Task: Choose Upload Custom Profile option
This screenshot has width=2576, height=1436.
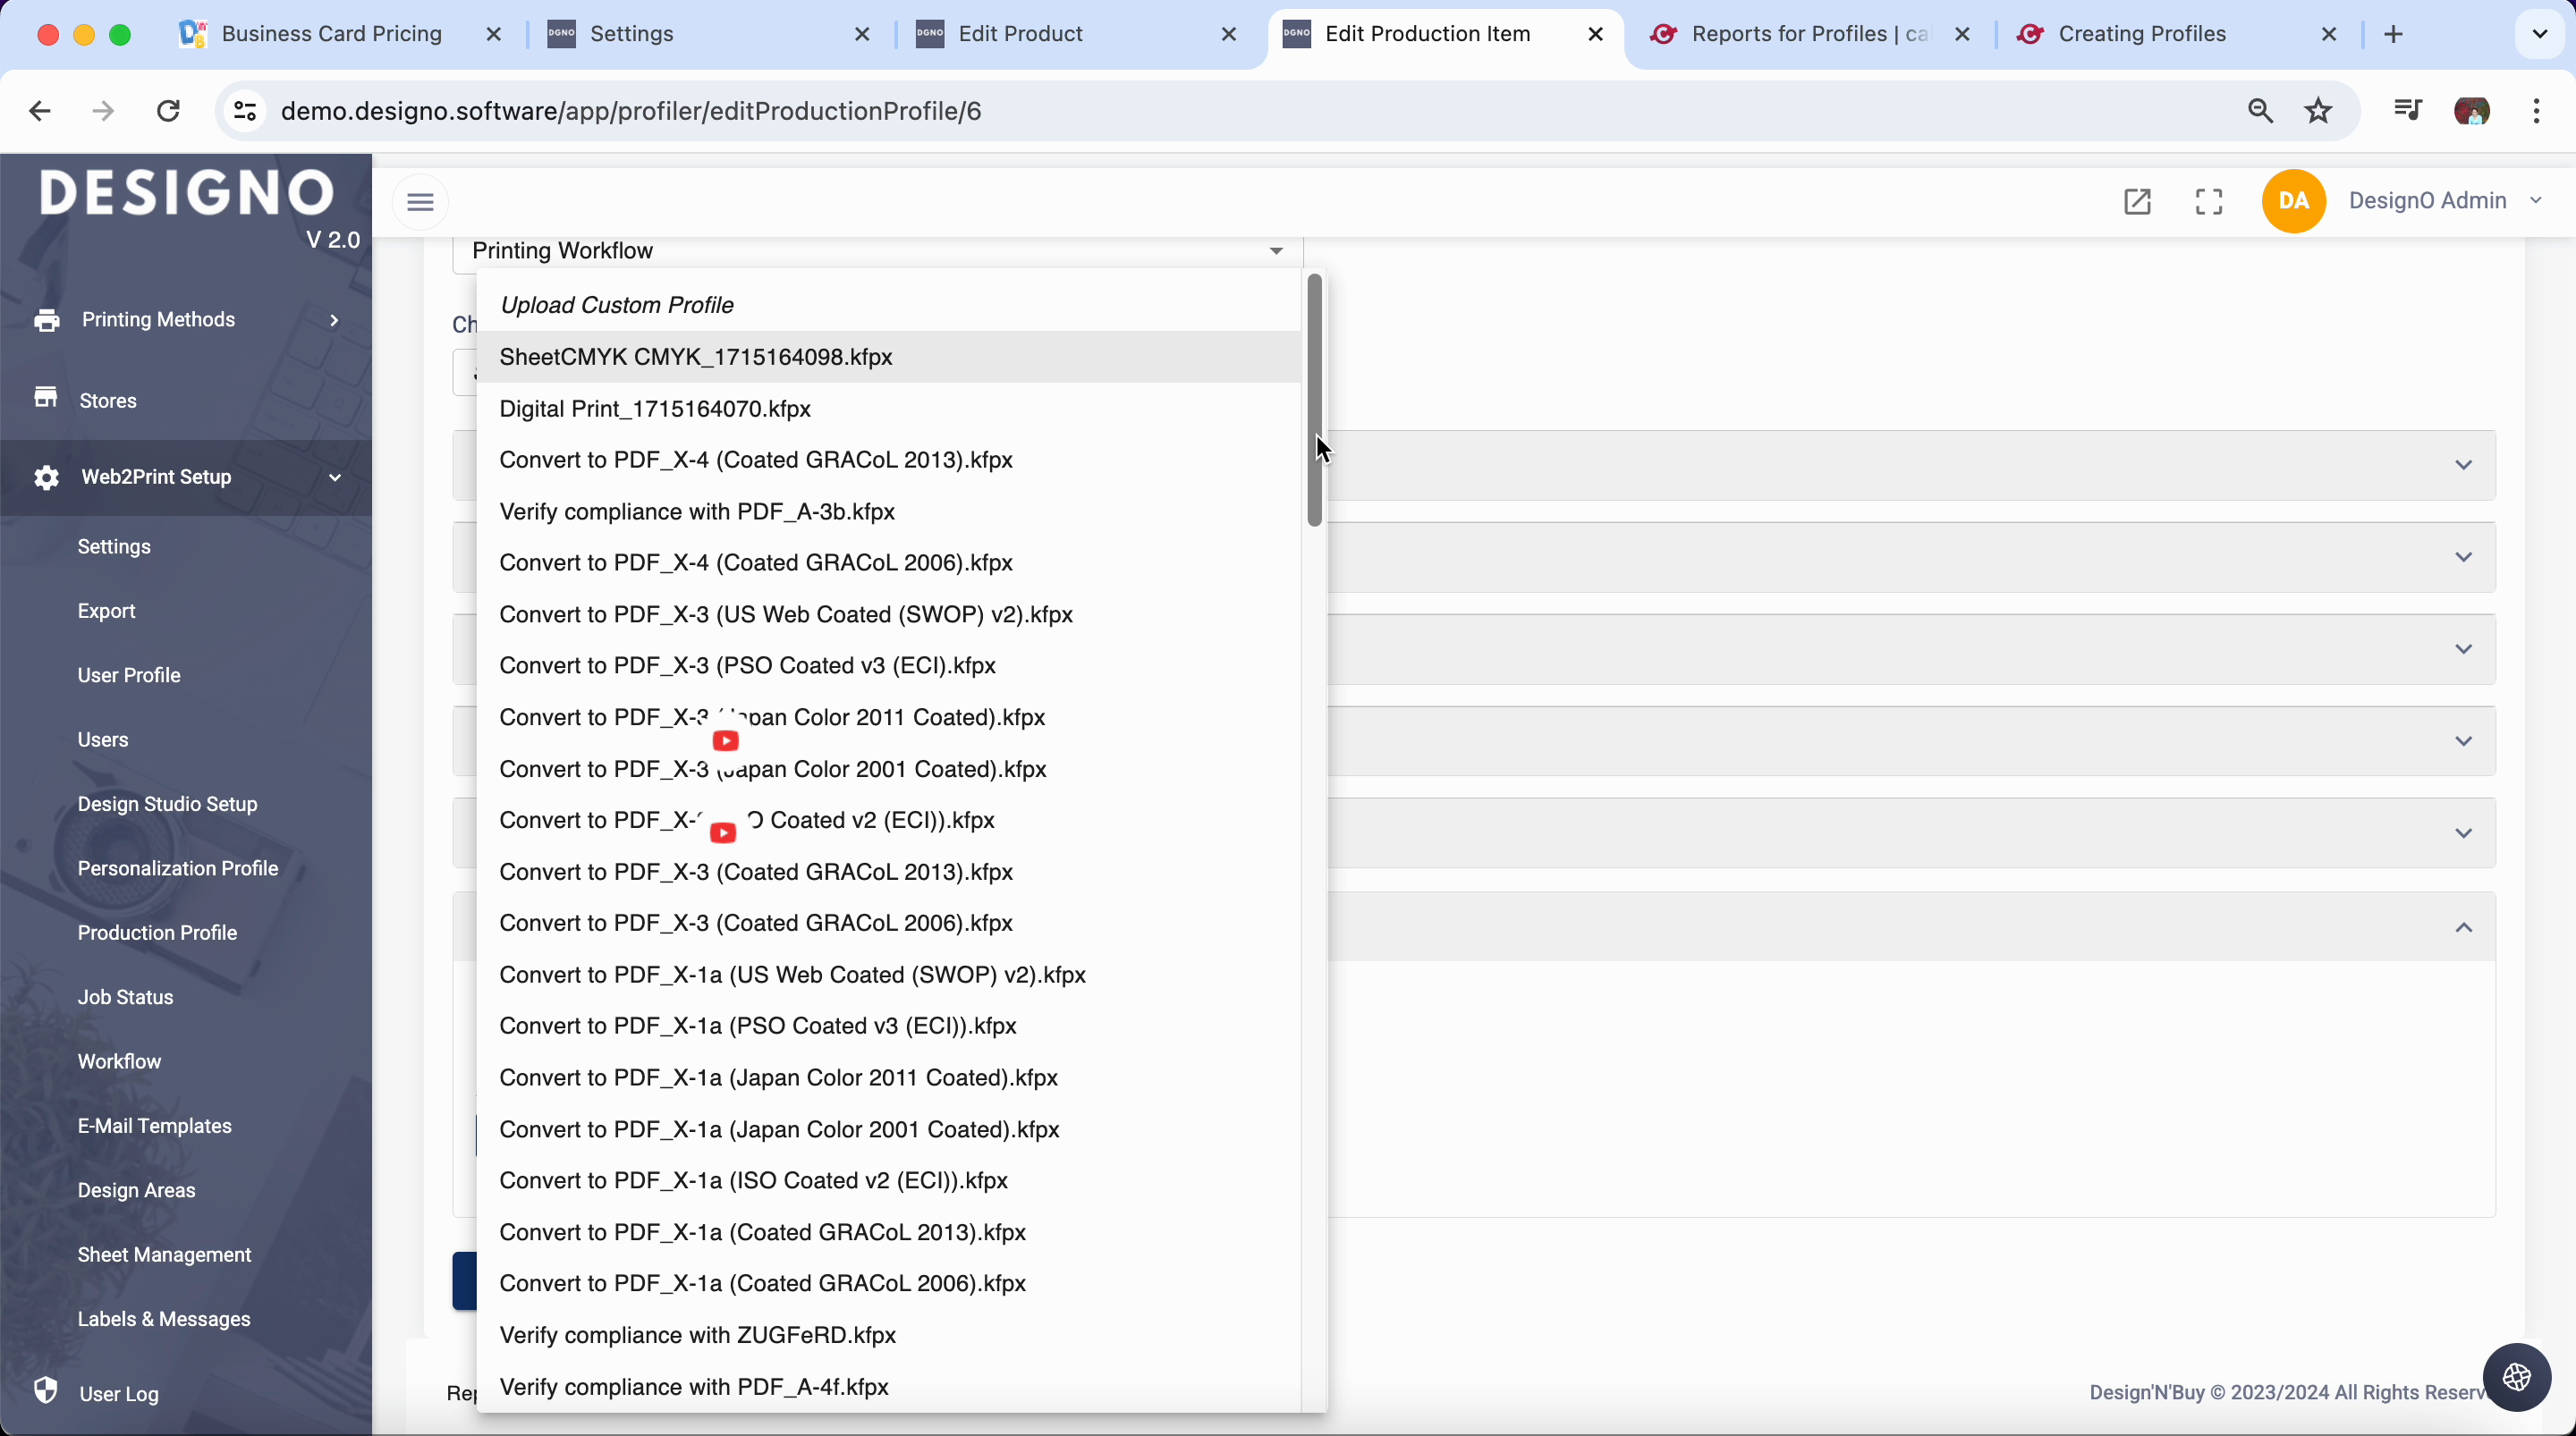Action: point(617,305)
